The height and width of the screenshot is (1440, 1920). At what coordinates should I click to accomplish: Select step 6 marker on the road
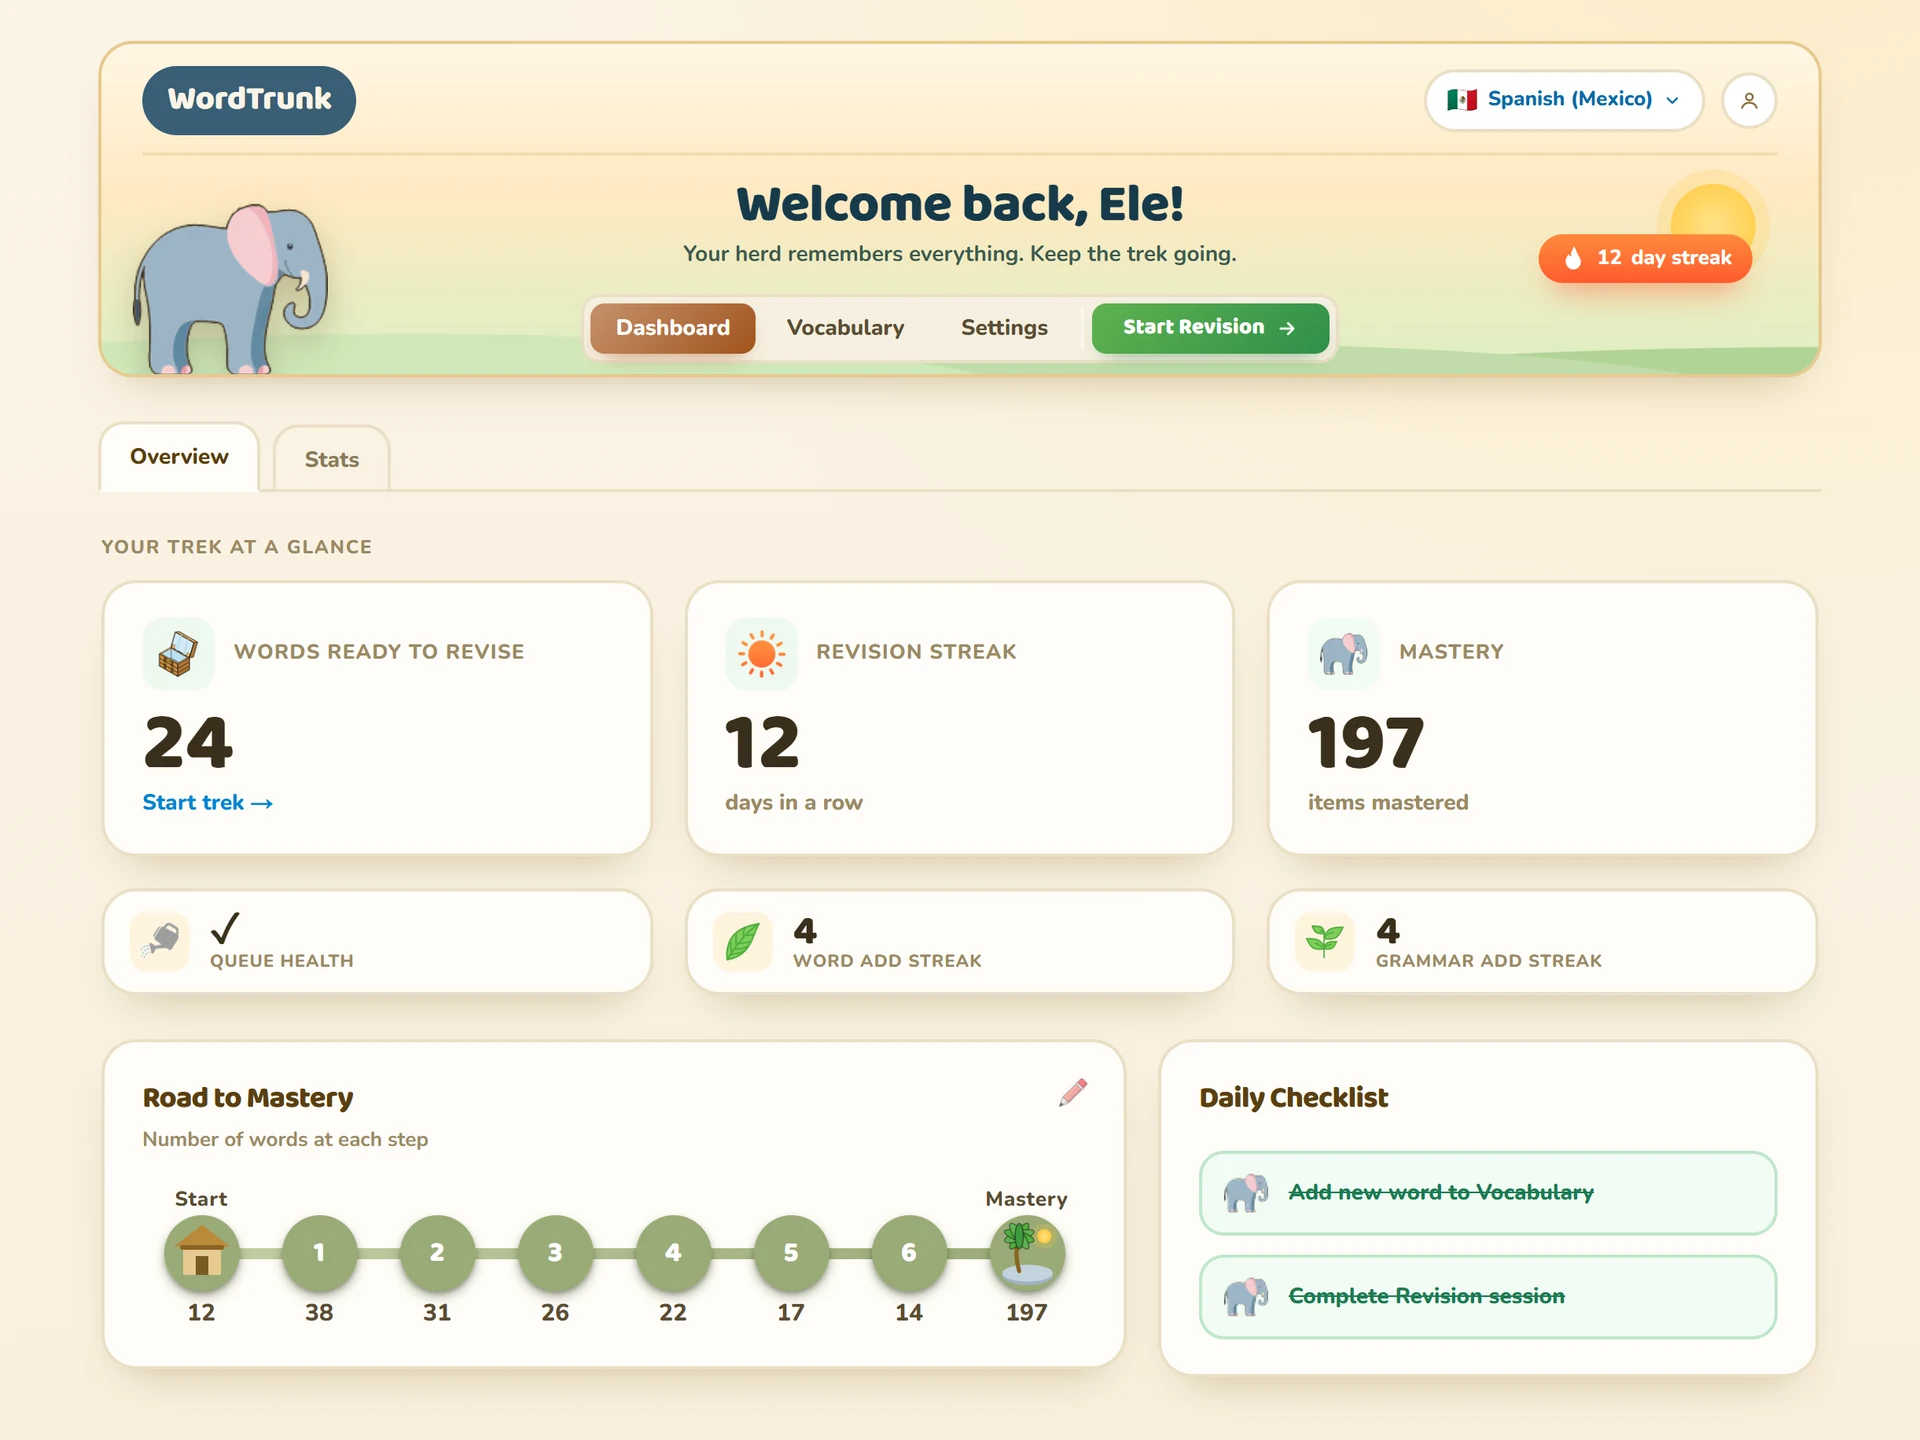tap(909, 1253)
